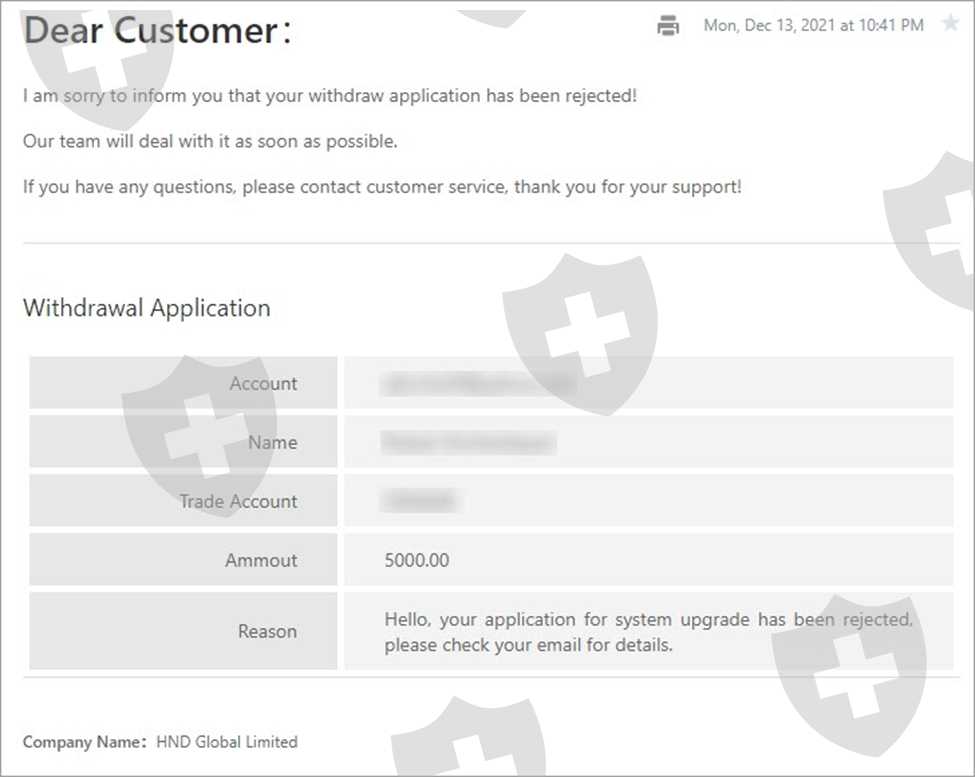Click the 5000.00 amount value
Image resolution: width=975 pixels, height=777 pixels.
click(417, 561)
